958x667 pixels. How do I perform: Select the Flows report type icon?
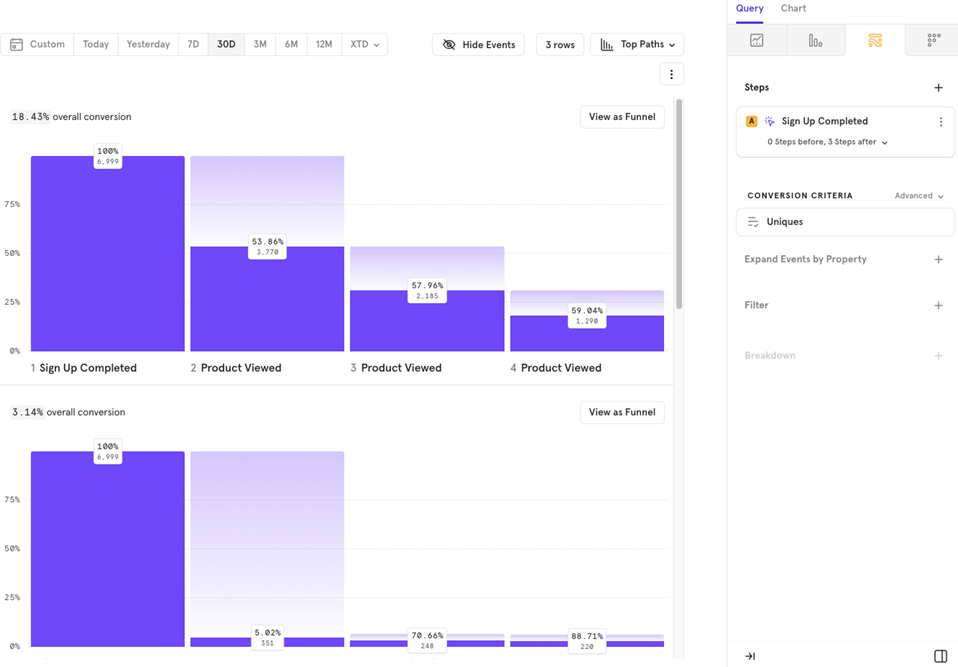tap(875, 41)
